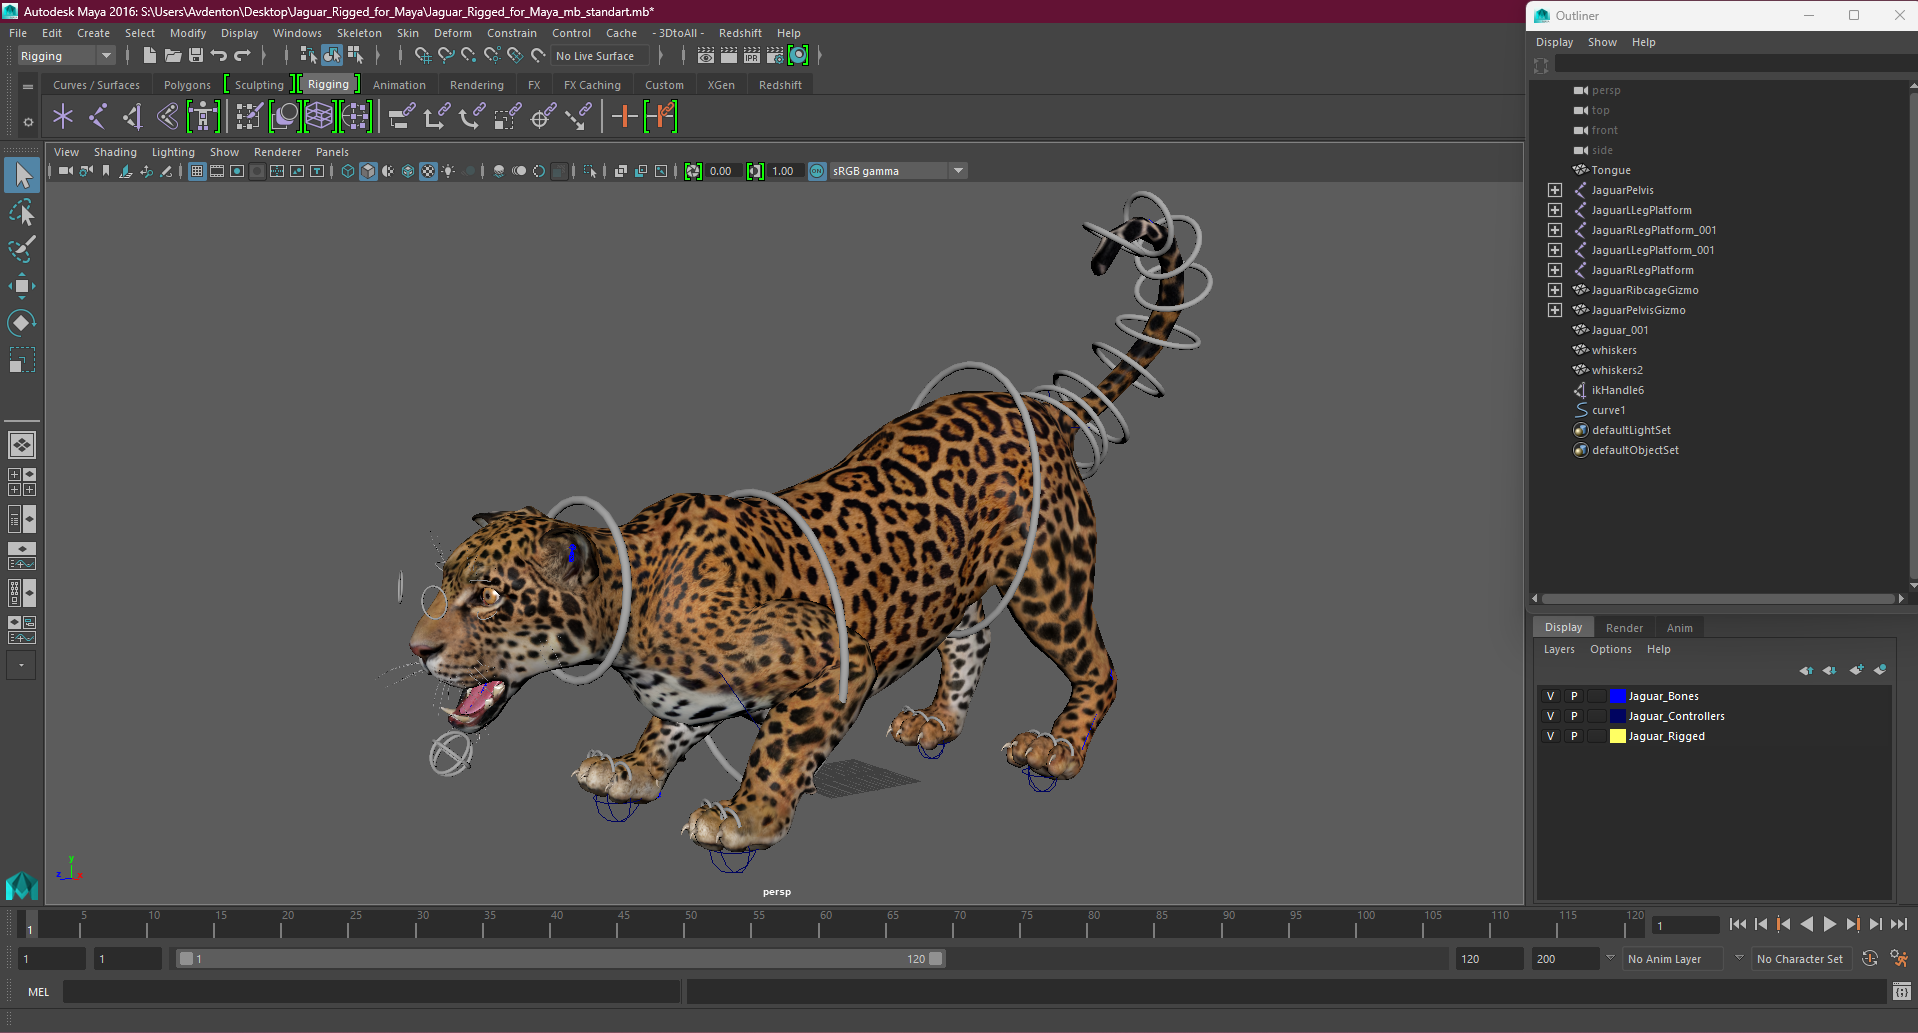Click the Create Joint shelf icon
The width and height of the screenshot is (1918, 1033).
click(98, 117)
